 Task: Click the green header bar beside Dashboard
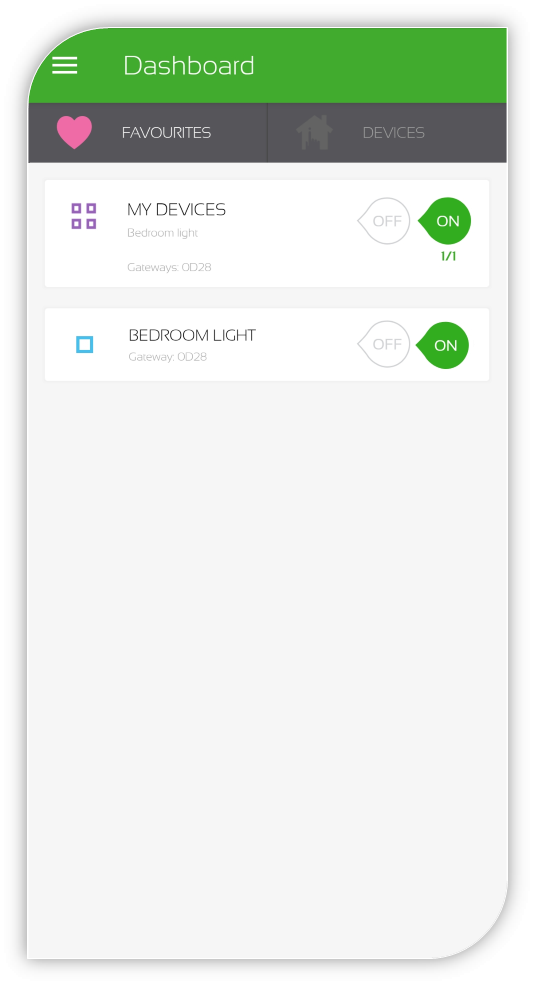377,65
